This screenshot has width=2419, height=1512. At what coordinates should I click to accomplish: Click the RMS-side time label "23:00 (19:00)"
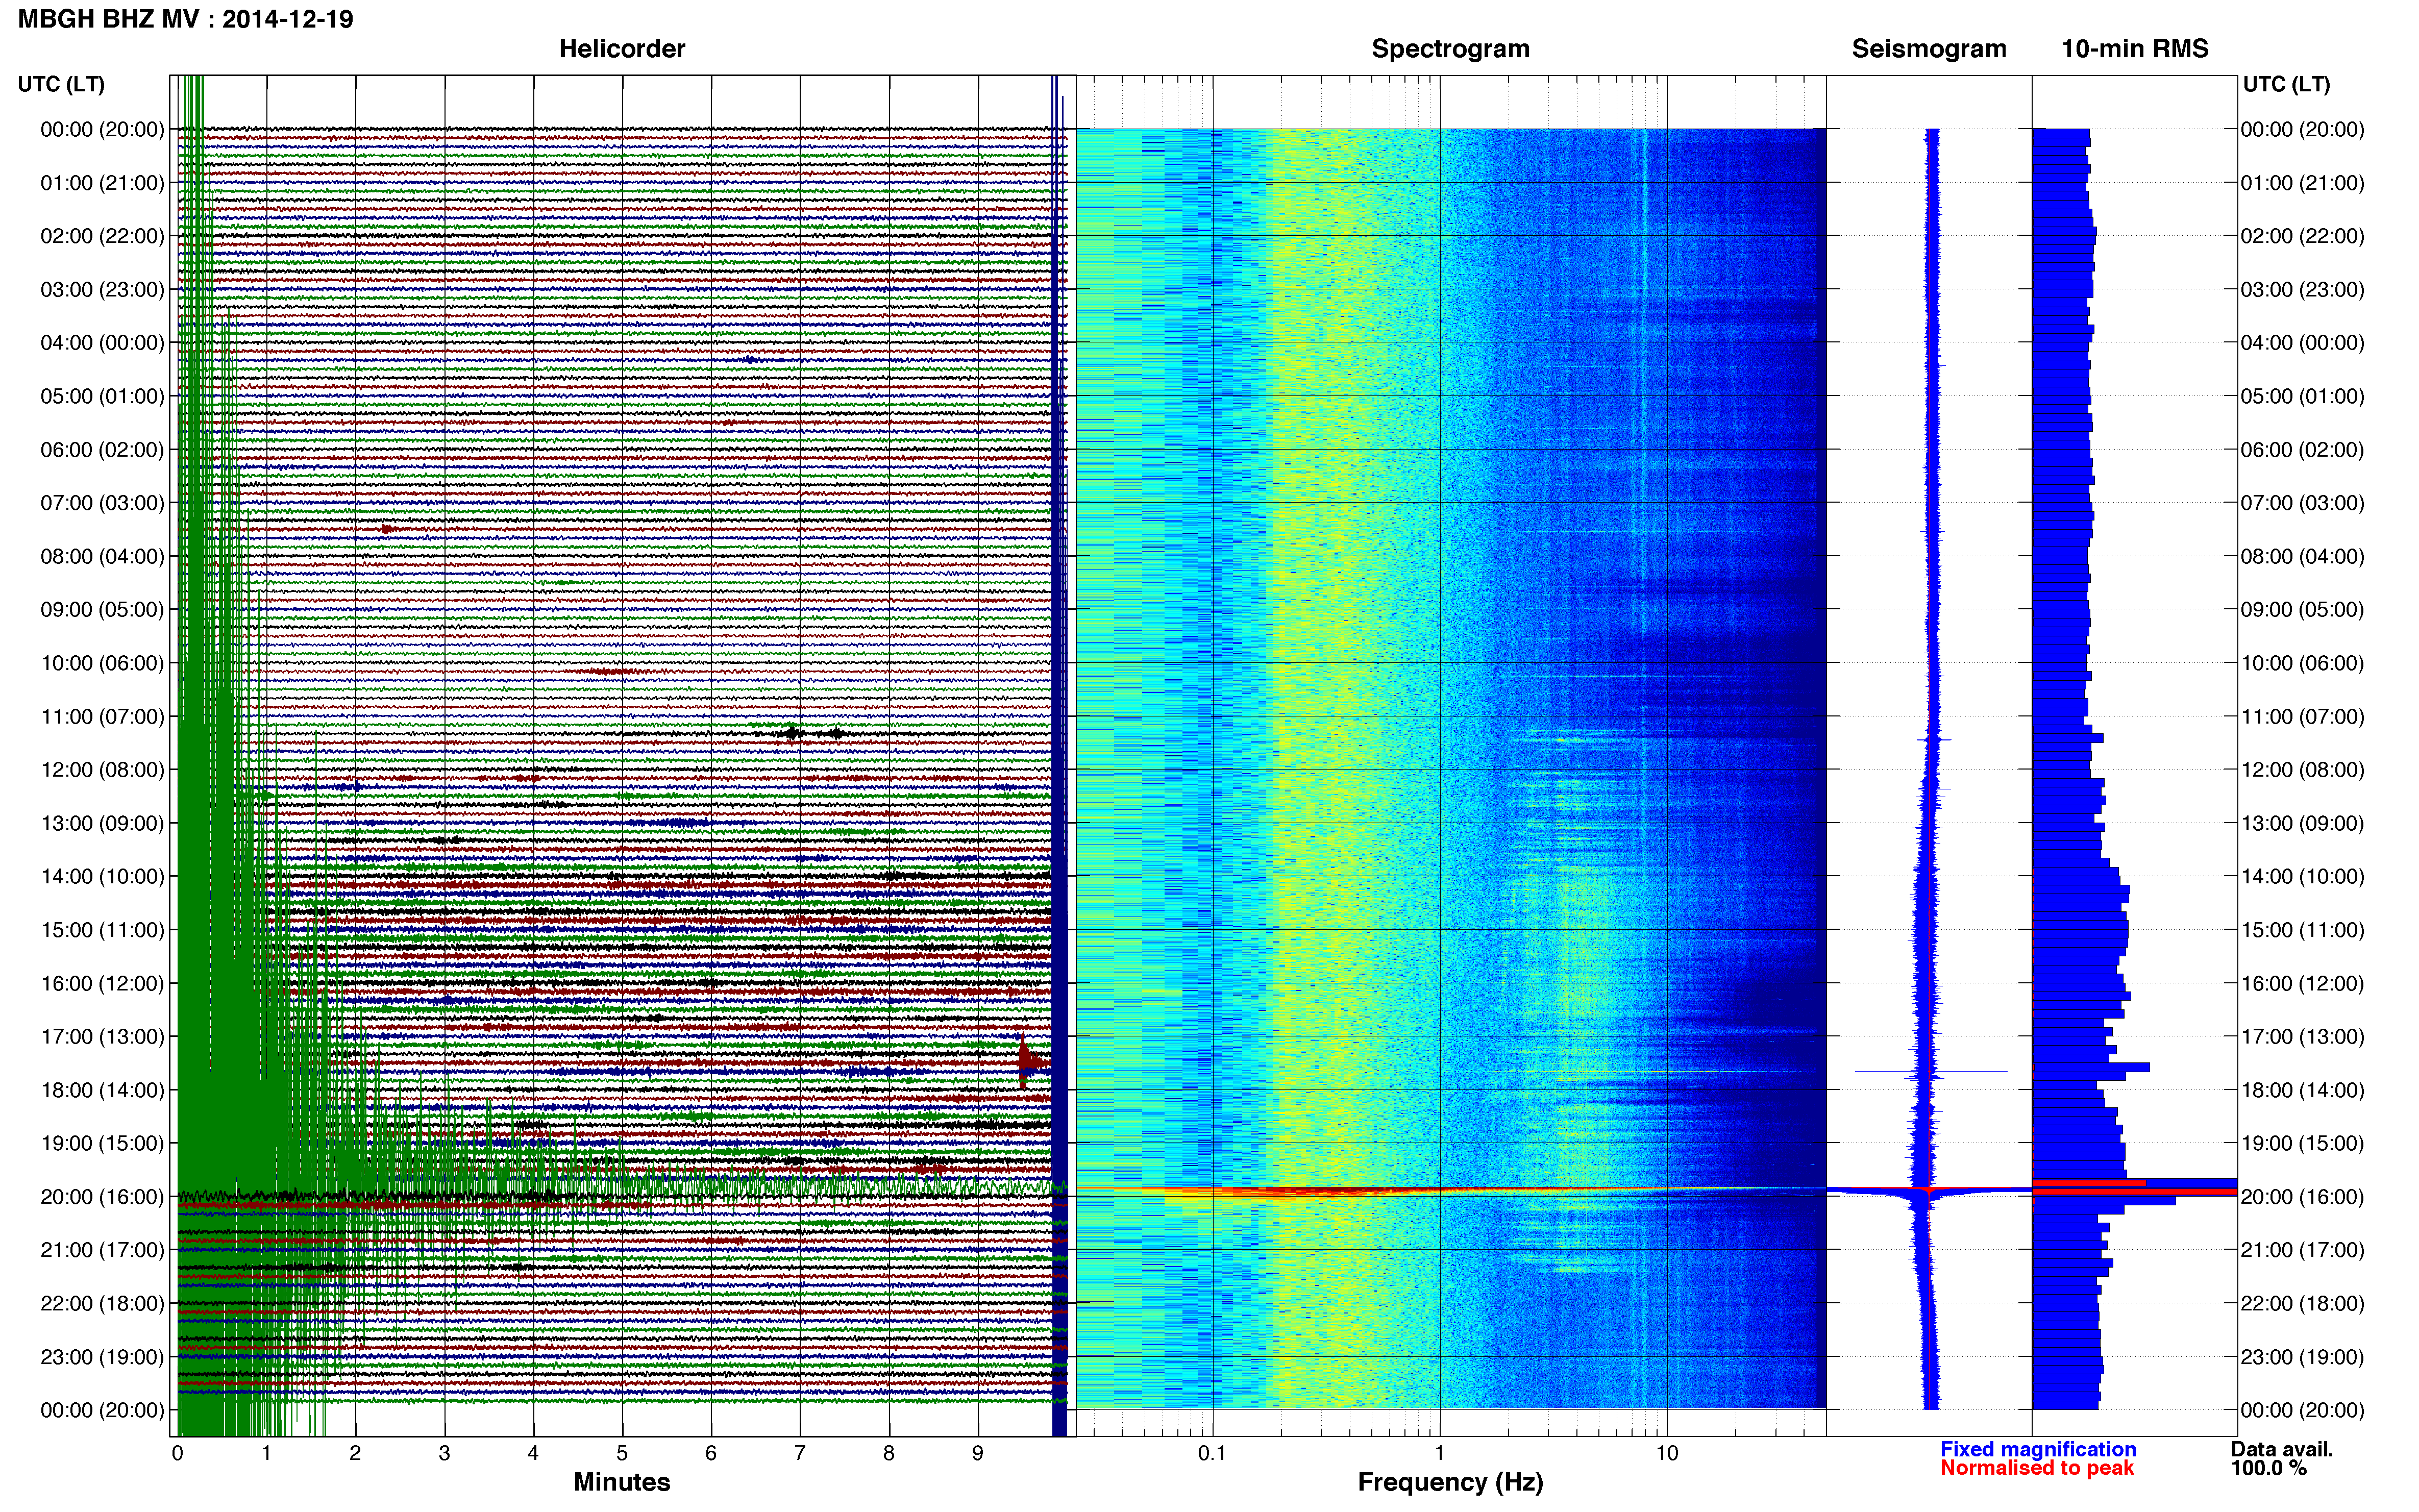(2303, 1357)
